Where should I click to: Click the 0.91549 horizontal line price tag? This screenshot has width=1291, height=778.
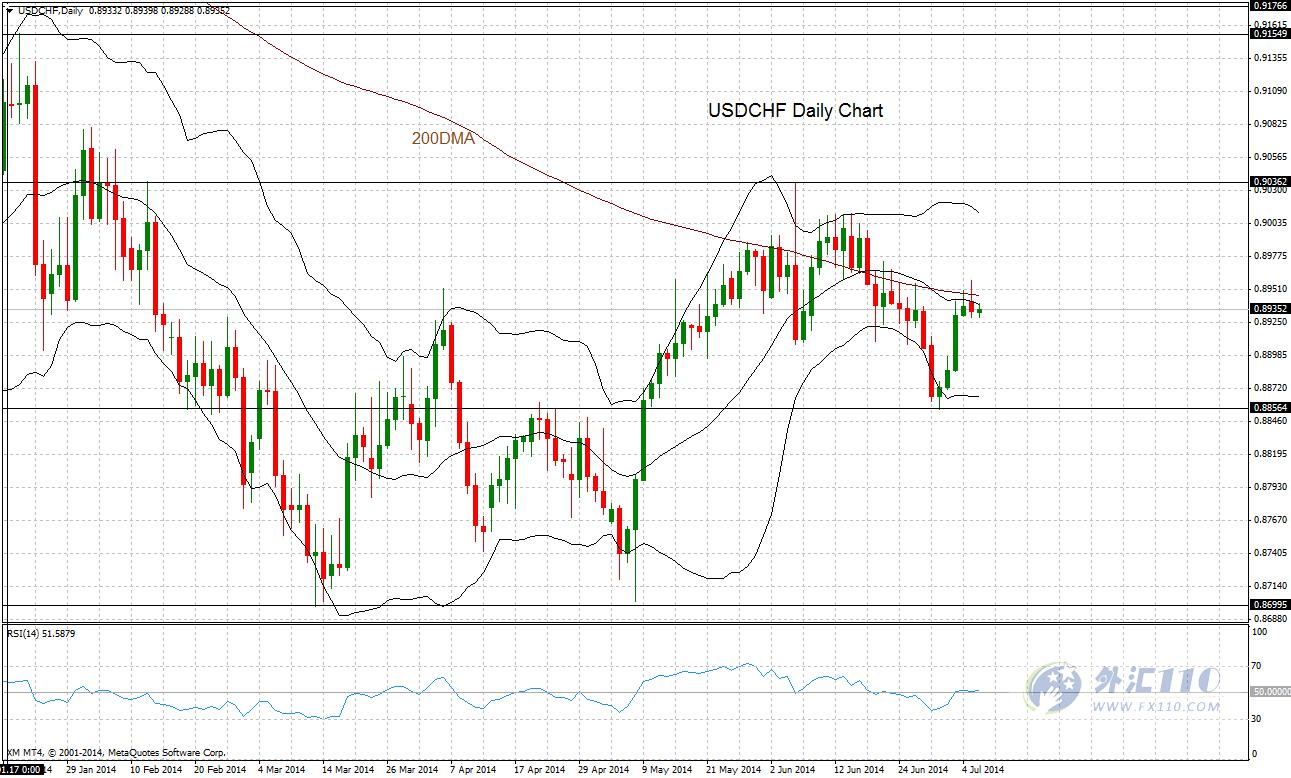coord(1269,34)
